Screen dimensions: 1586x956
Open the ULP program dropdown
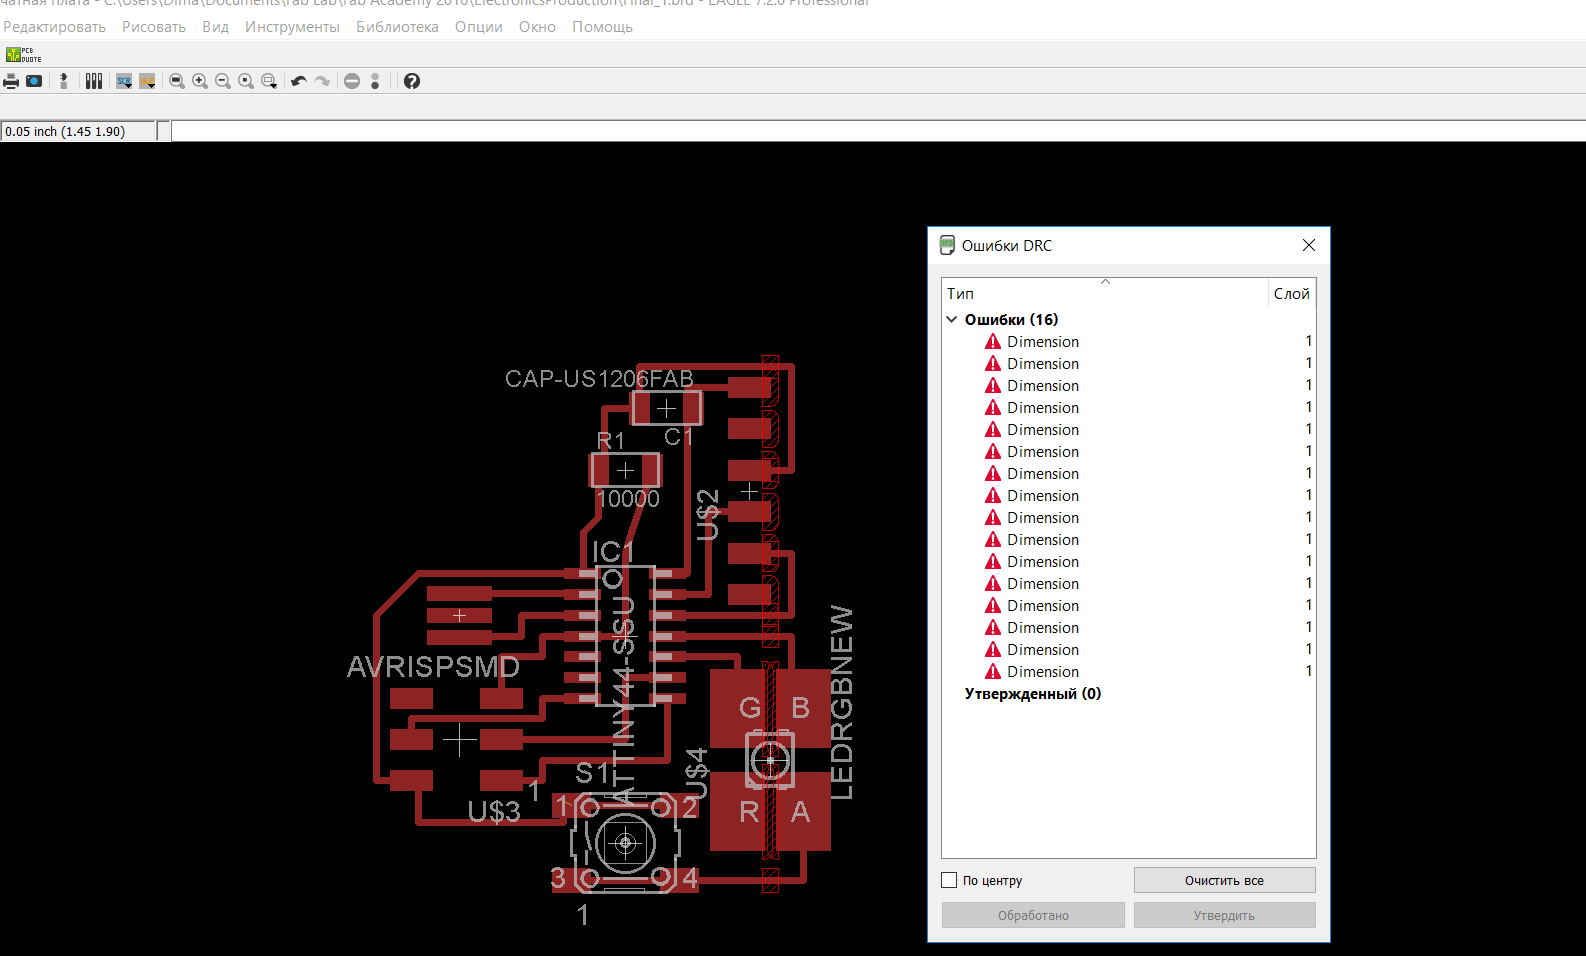147,81
